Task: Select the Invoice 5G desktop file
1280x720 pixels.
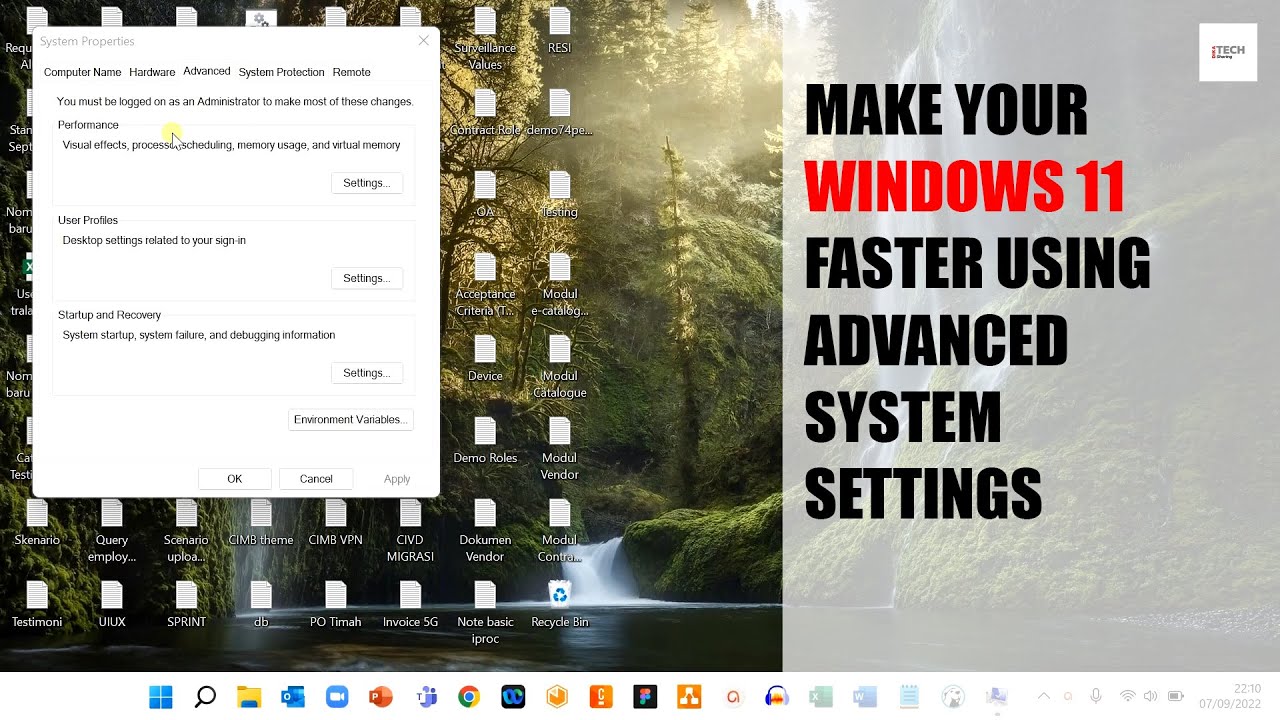Action: 410,605
